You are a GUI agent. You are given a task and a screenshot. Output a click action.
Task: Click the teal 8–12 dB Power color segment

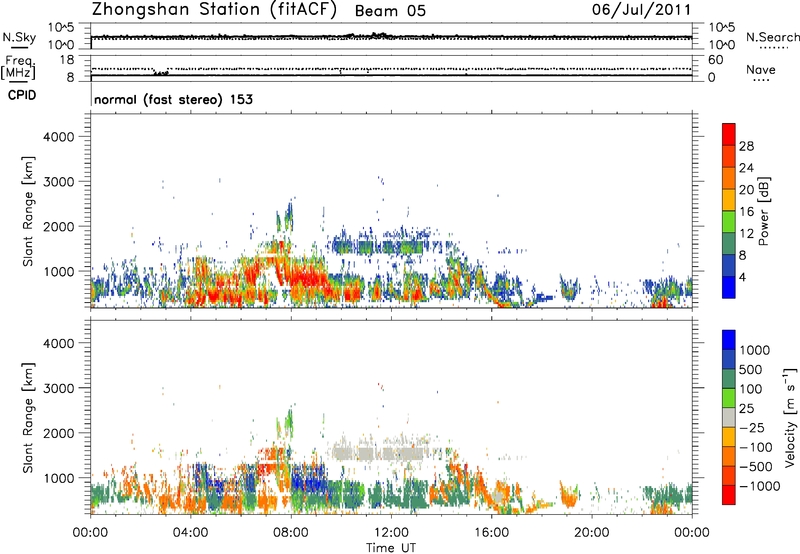click(729, 243)
